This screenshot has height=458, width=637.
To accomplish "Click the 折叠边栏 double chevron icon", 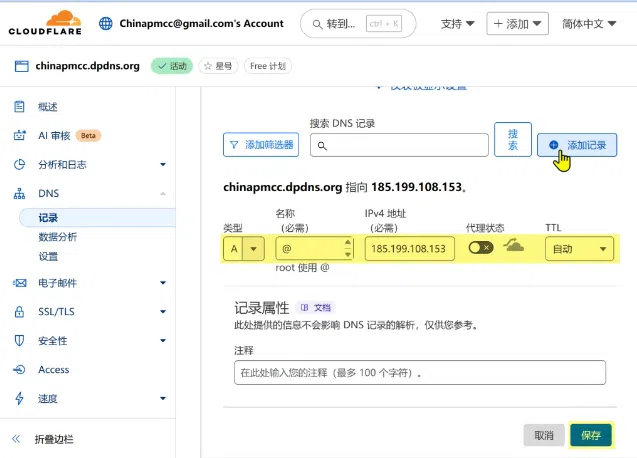I will (x=16, y=438).
